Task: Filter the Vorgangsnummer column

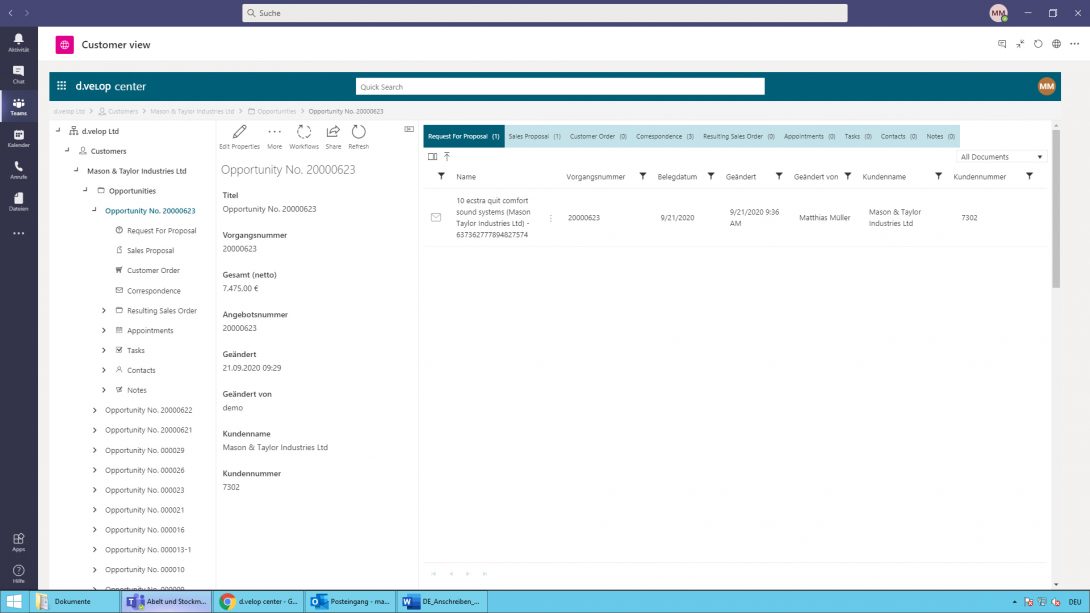Action: click(x=642, y=177)
